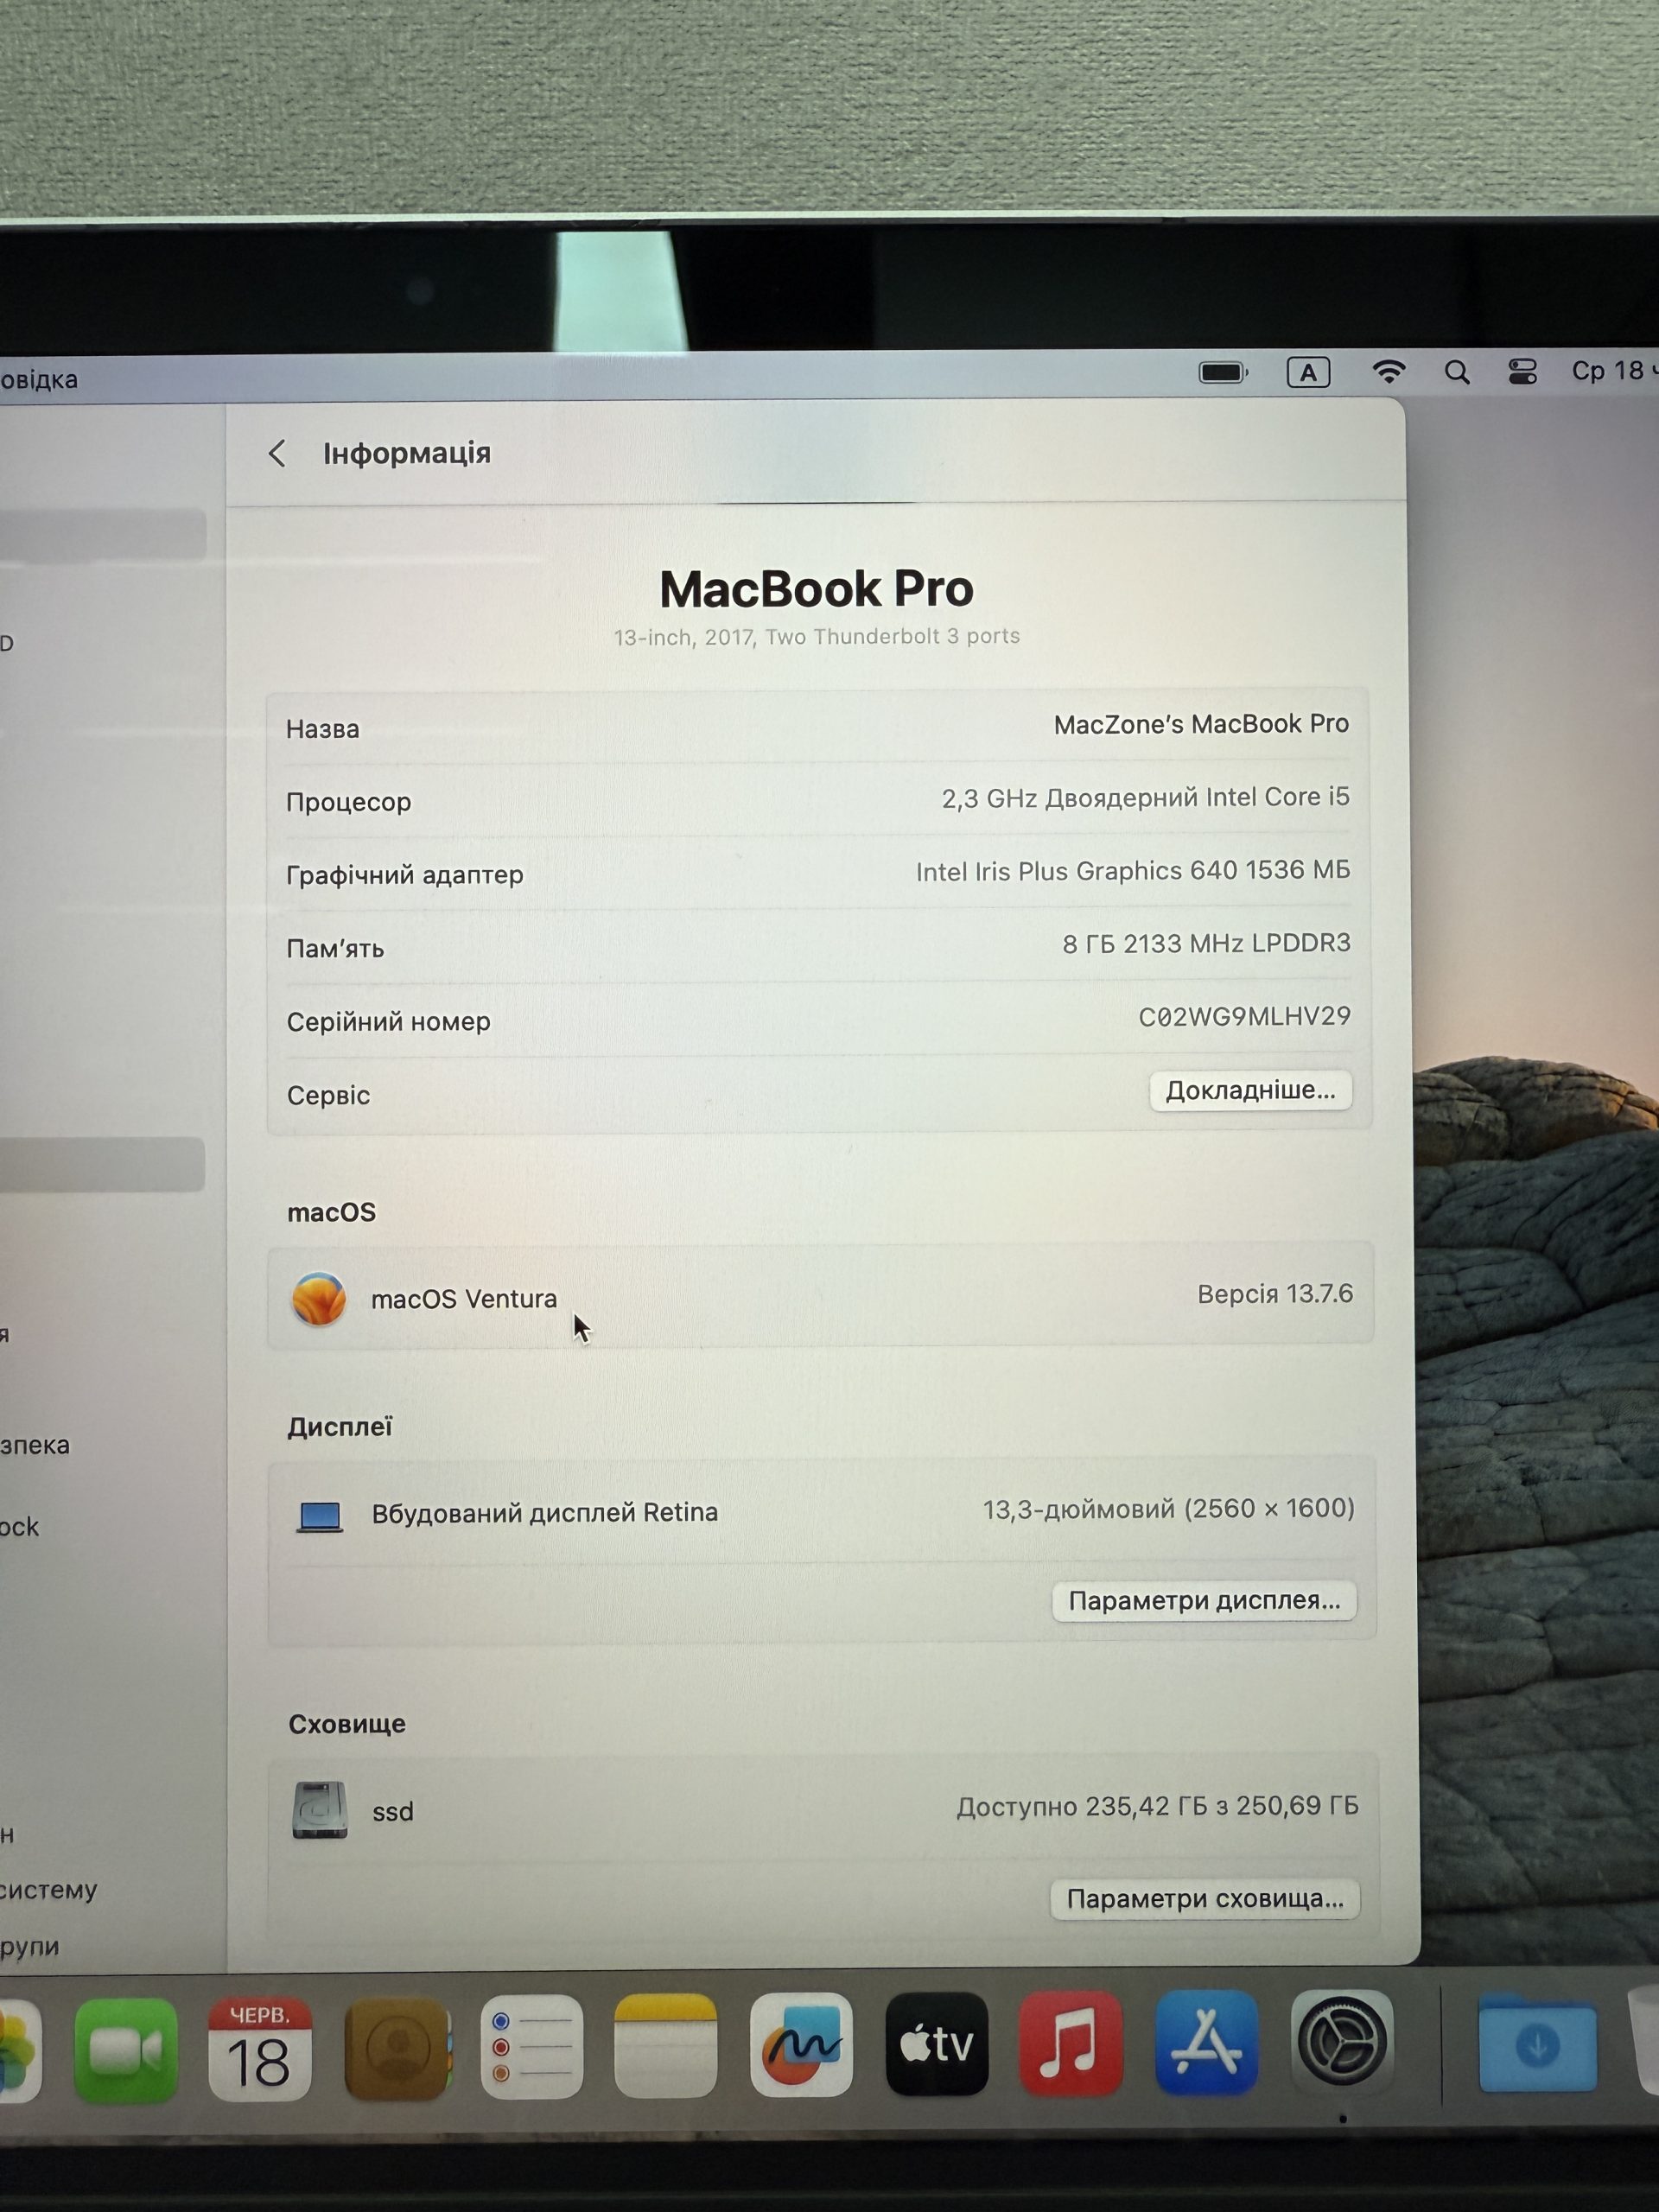The width and height of the screenshot is (1659, 2212).
Task: Open the Довідка menu in menu bar
Action: pos(39,380)
